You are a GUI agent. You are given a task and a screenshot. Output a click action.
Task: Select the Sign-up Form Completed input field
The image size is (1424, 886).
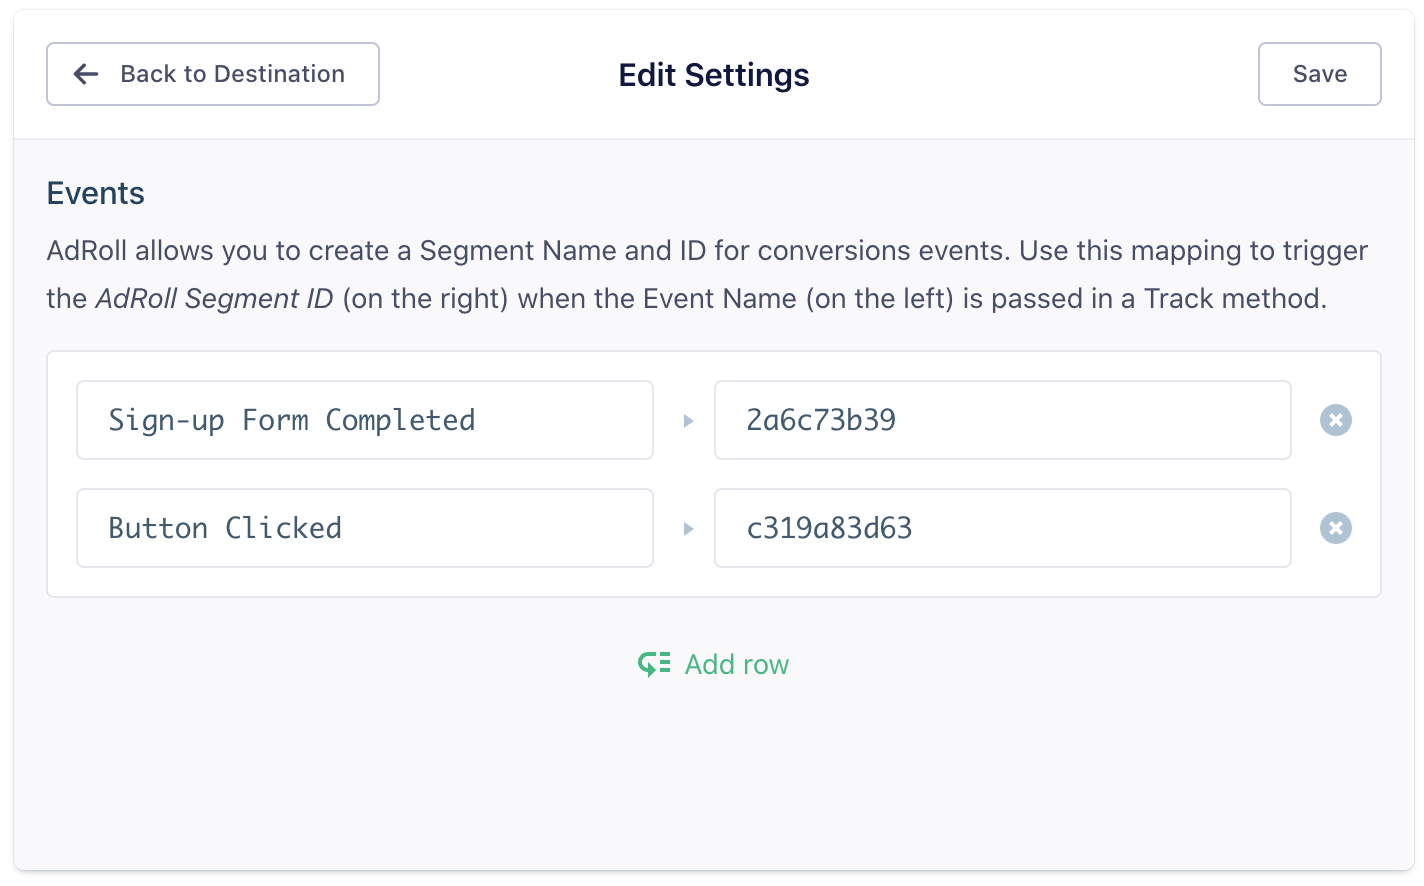coord(365,420)
